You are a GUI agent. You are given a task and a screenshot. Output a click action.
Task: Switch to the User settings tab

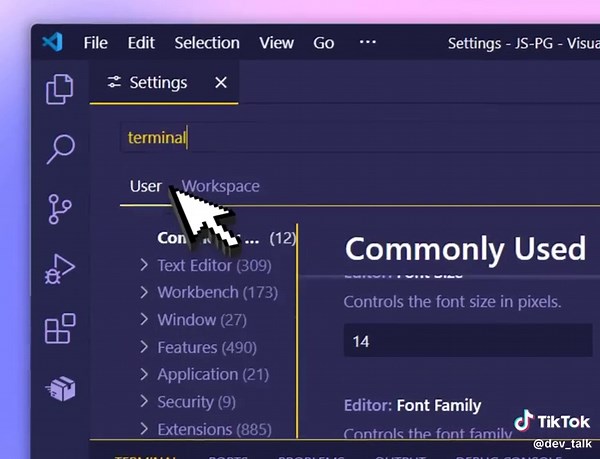[x=145, y=186]
